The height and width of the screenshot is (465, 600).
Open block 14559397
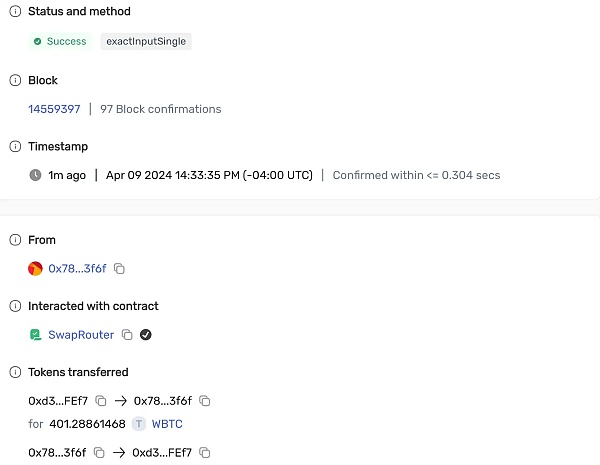coord(54,109)
